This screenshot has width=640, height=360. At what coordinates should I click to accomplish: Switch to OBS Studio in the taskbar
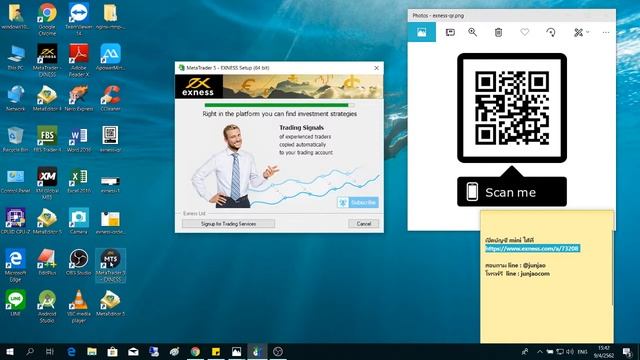[x=278, y=351]
